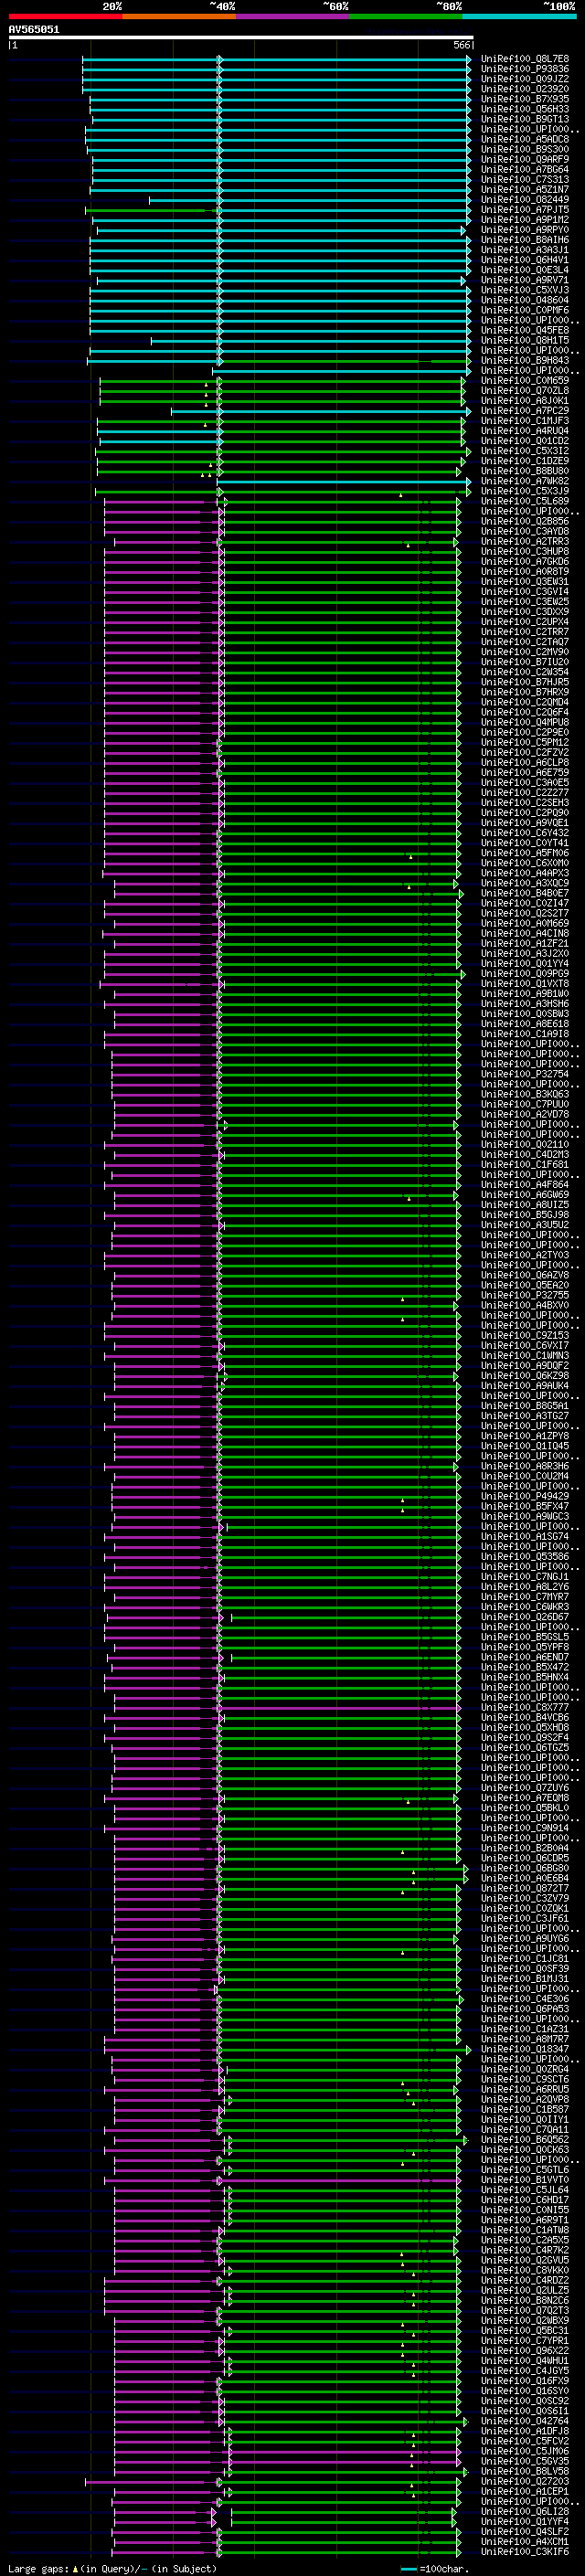Select hit label UniRef100_A3XQC9
Image resolution: width=585 pixels, height=2576 pixels.
click(x=524, y=883)
